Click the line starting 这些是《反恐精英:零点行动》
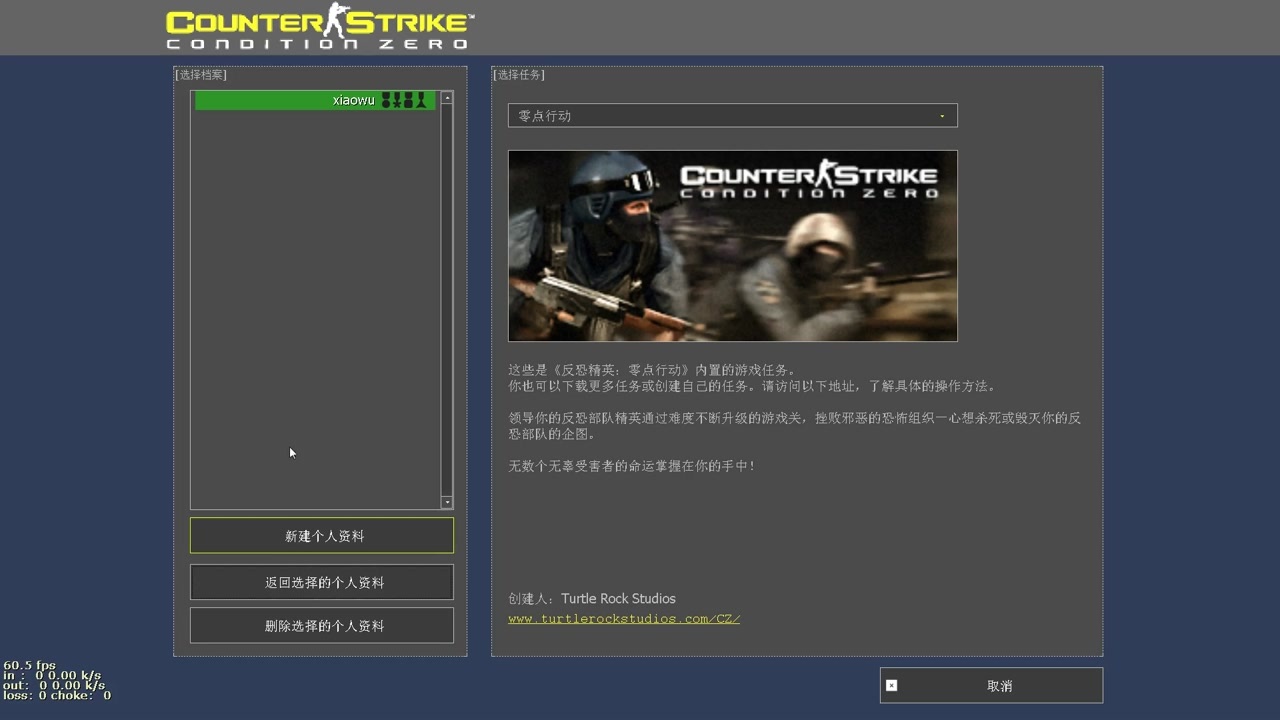 (652, 370)
